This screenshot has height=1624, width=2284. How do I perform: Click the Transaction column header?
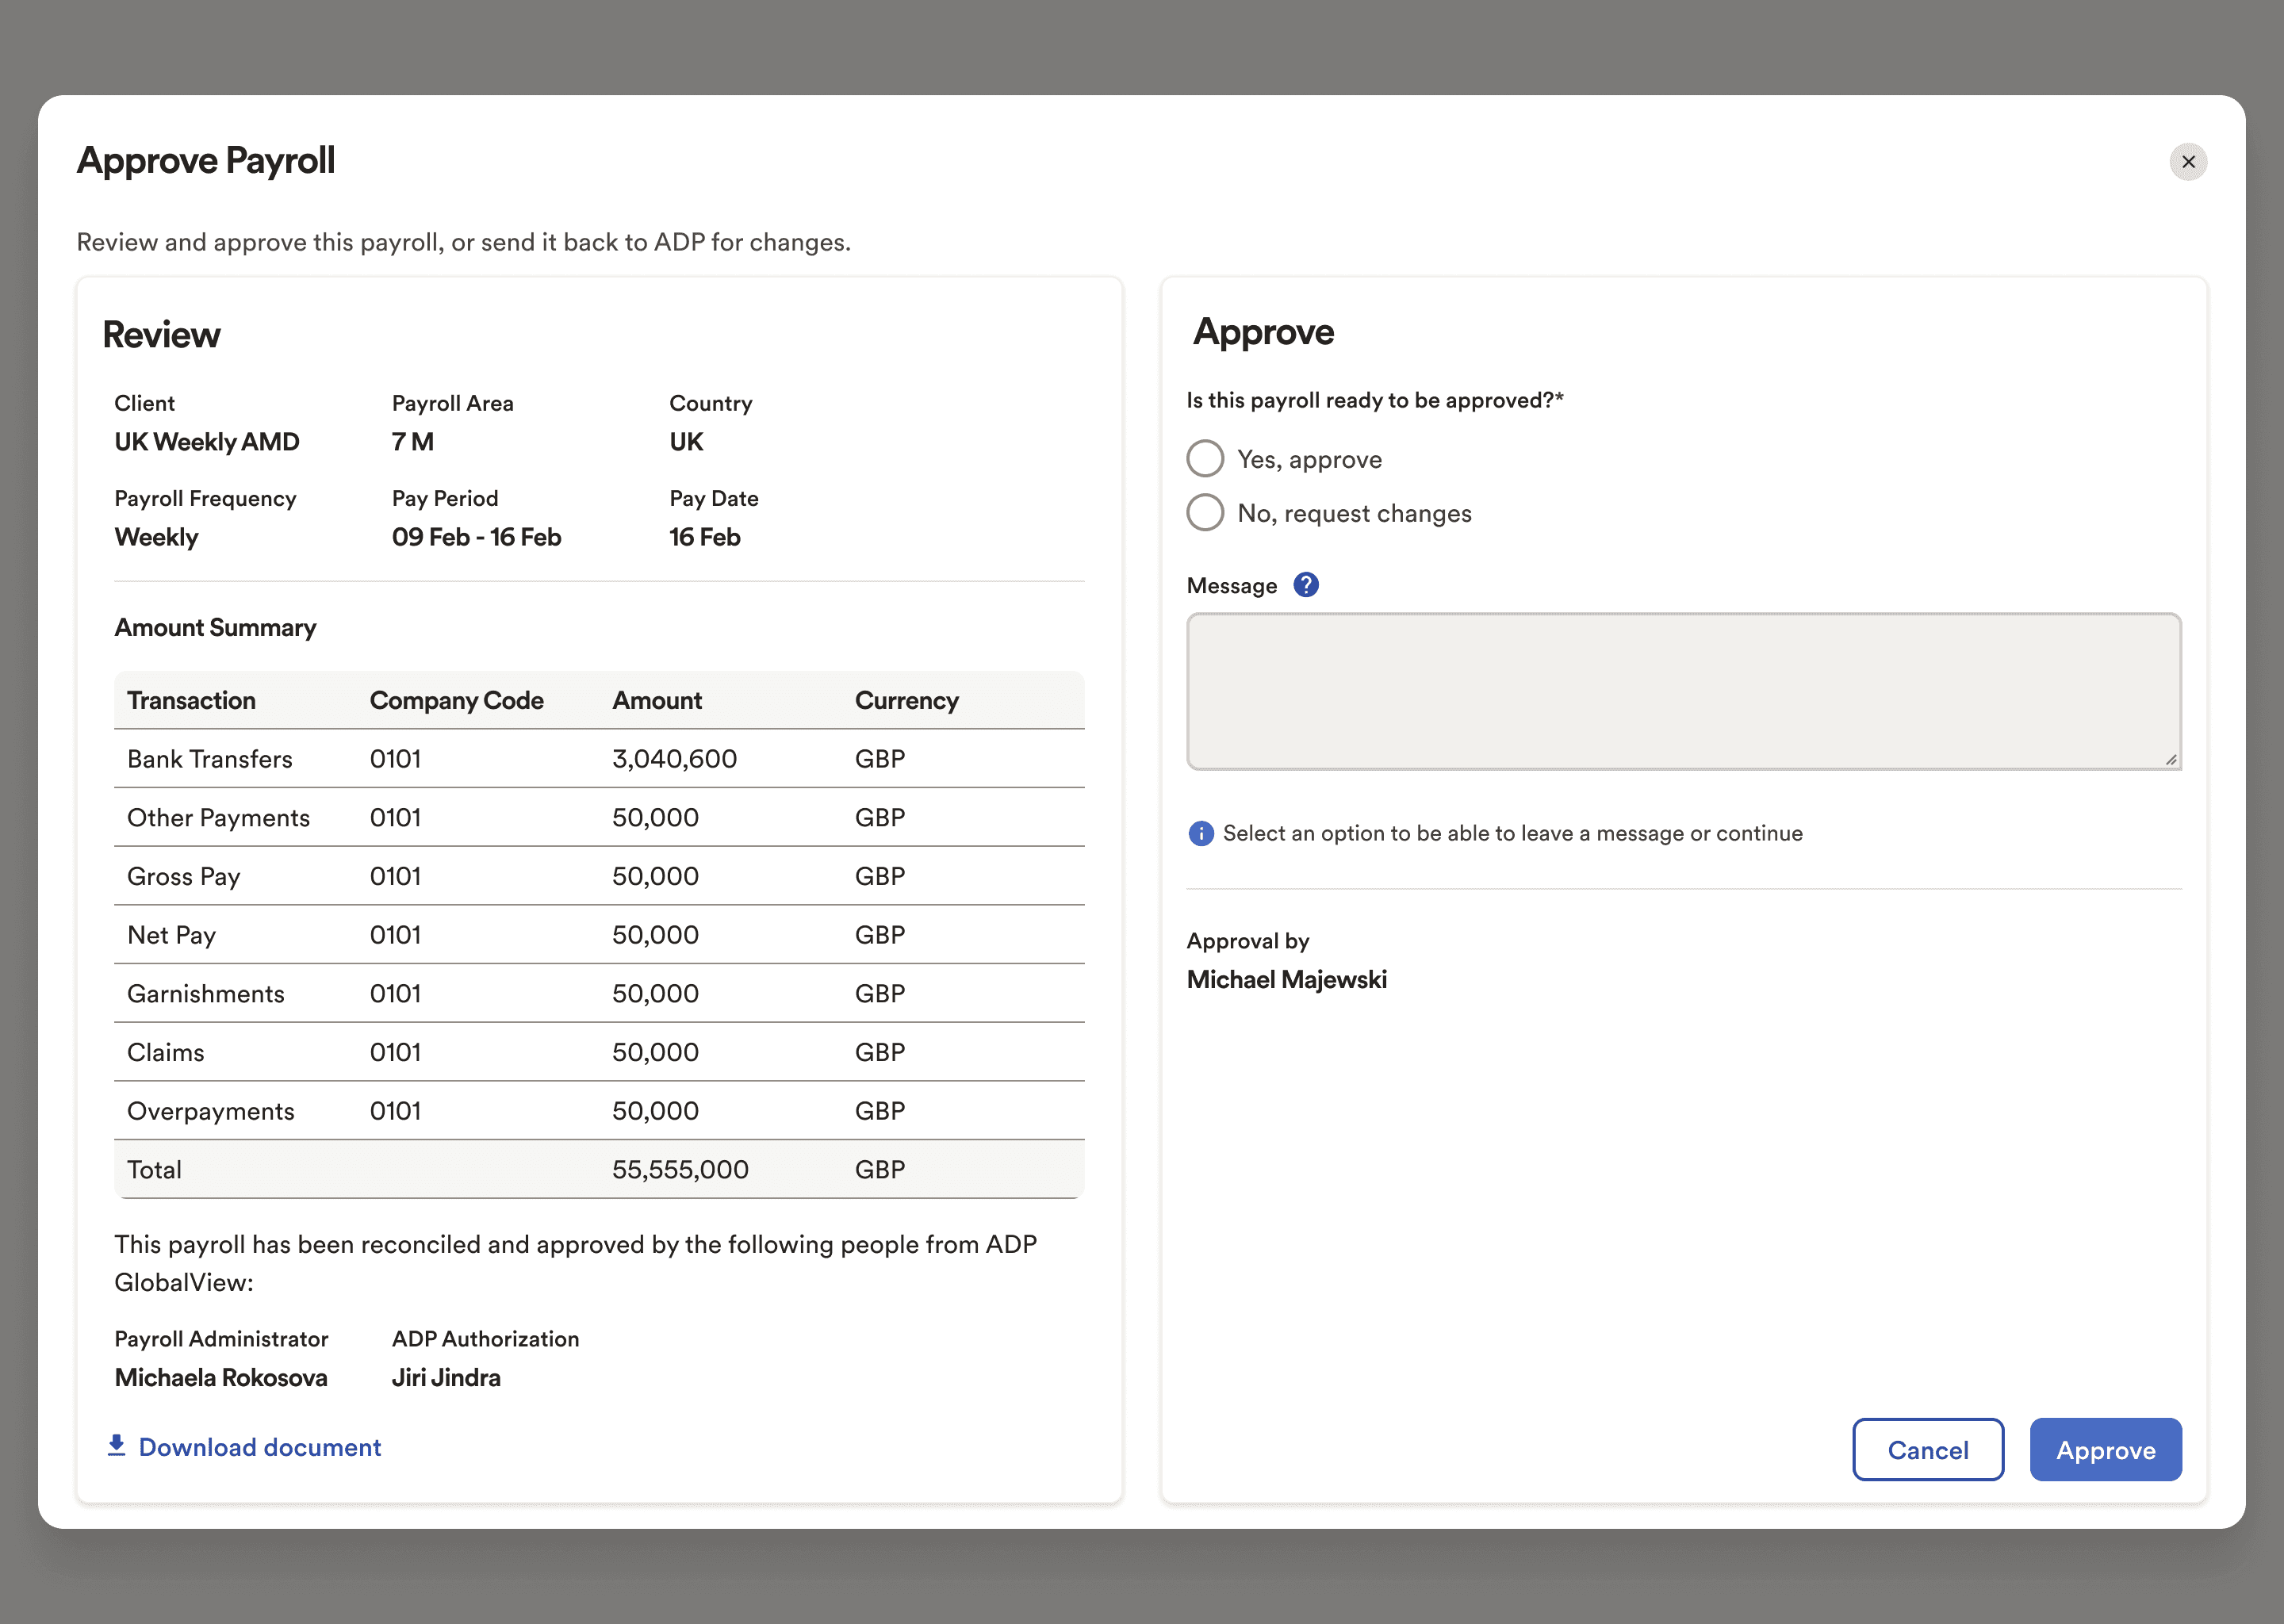coord(191,700)
